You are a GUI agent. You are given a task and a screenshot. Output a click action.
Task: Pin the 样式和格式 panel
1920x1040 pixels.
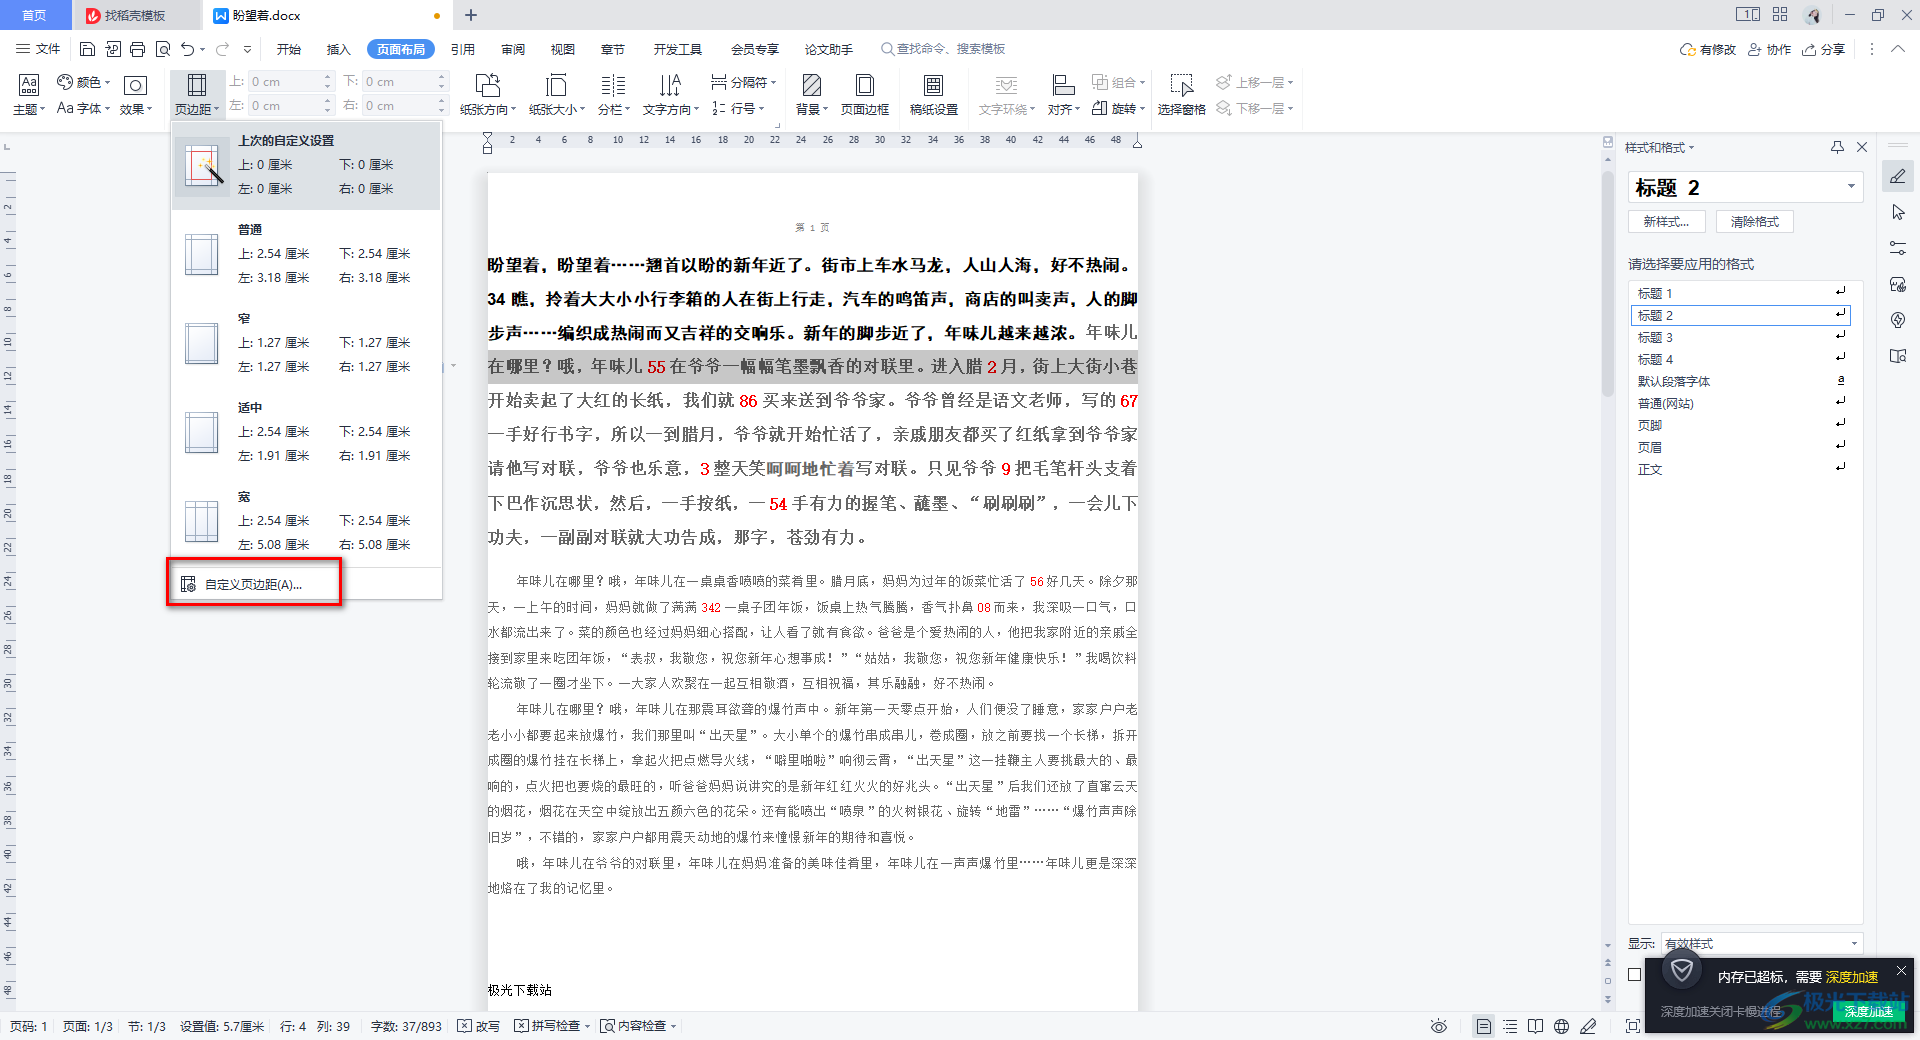1837,147
